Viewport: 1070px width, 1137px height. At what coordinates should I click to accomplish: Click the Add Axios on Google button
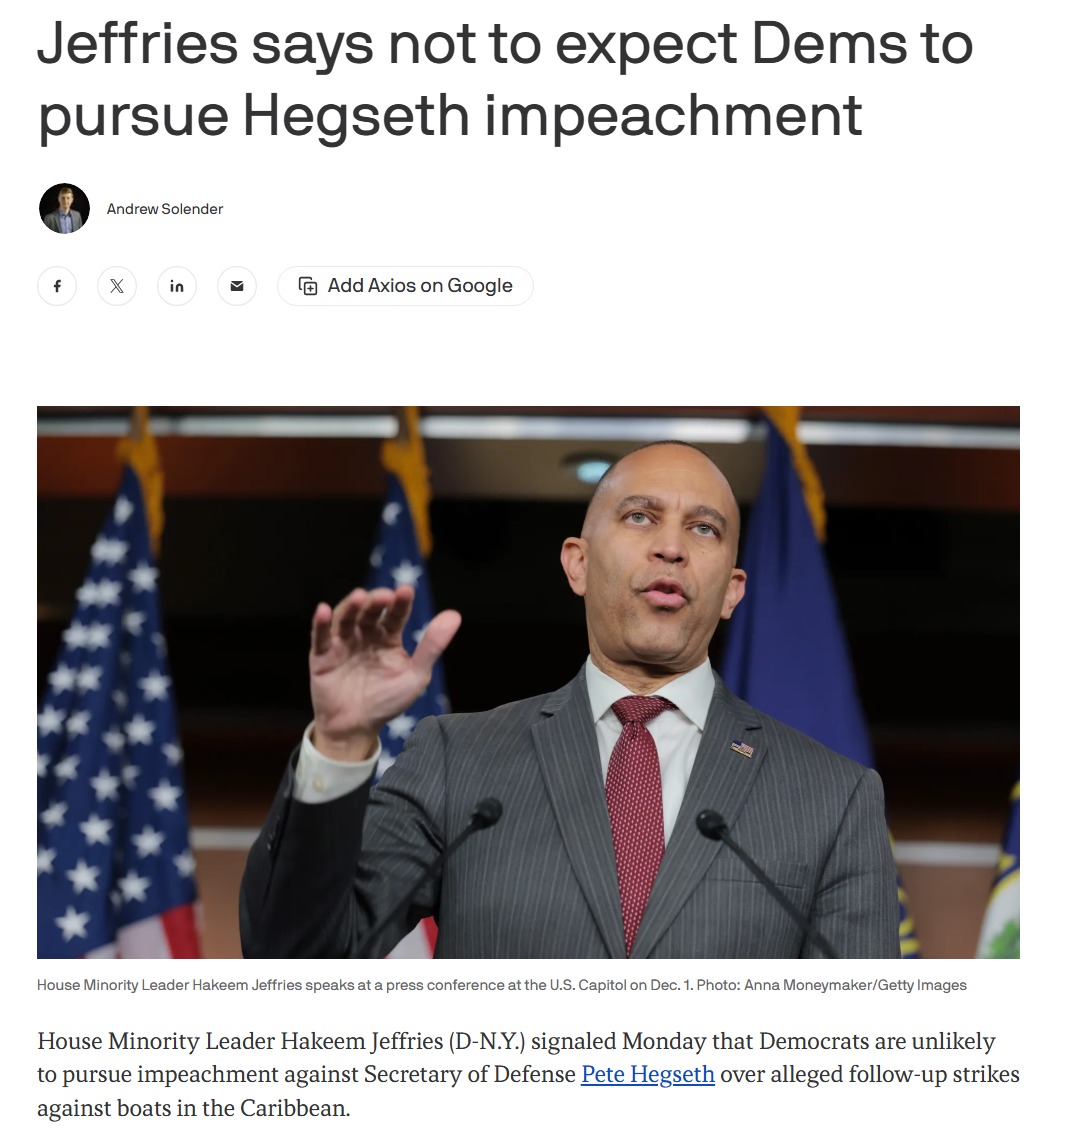pos(405,286)
